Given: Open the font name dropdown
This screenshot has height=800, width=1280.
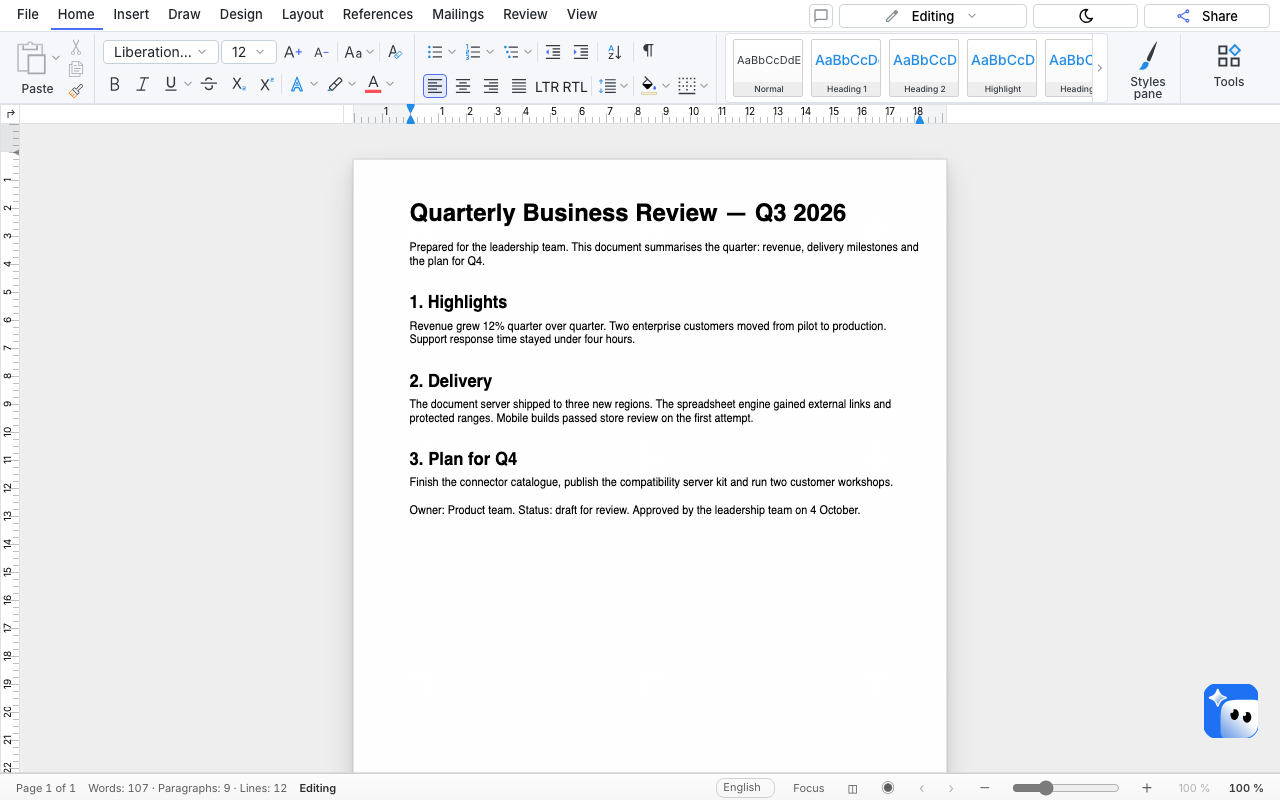Looking at the screenshot, I should tap(160, 52).
